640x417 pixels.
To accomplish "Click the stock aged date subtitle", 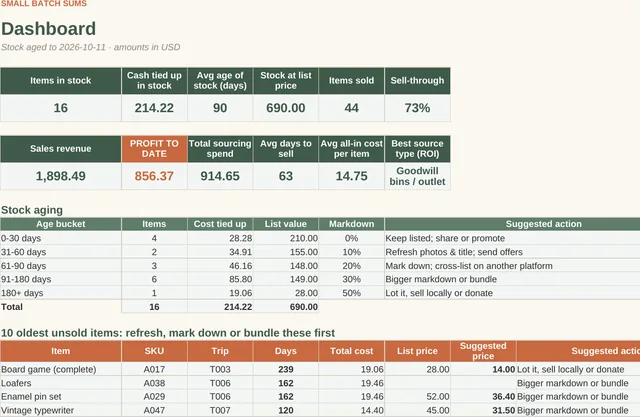I will point(91,47).
